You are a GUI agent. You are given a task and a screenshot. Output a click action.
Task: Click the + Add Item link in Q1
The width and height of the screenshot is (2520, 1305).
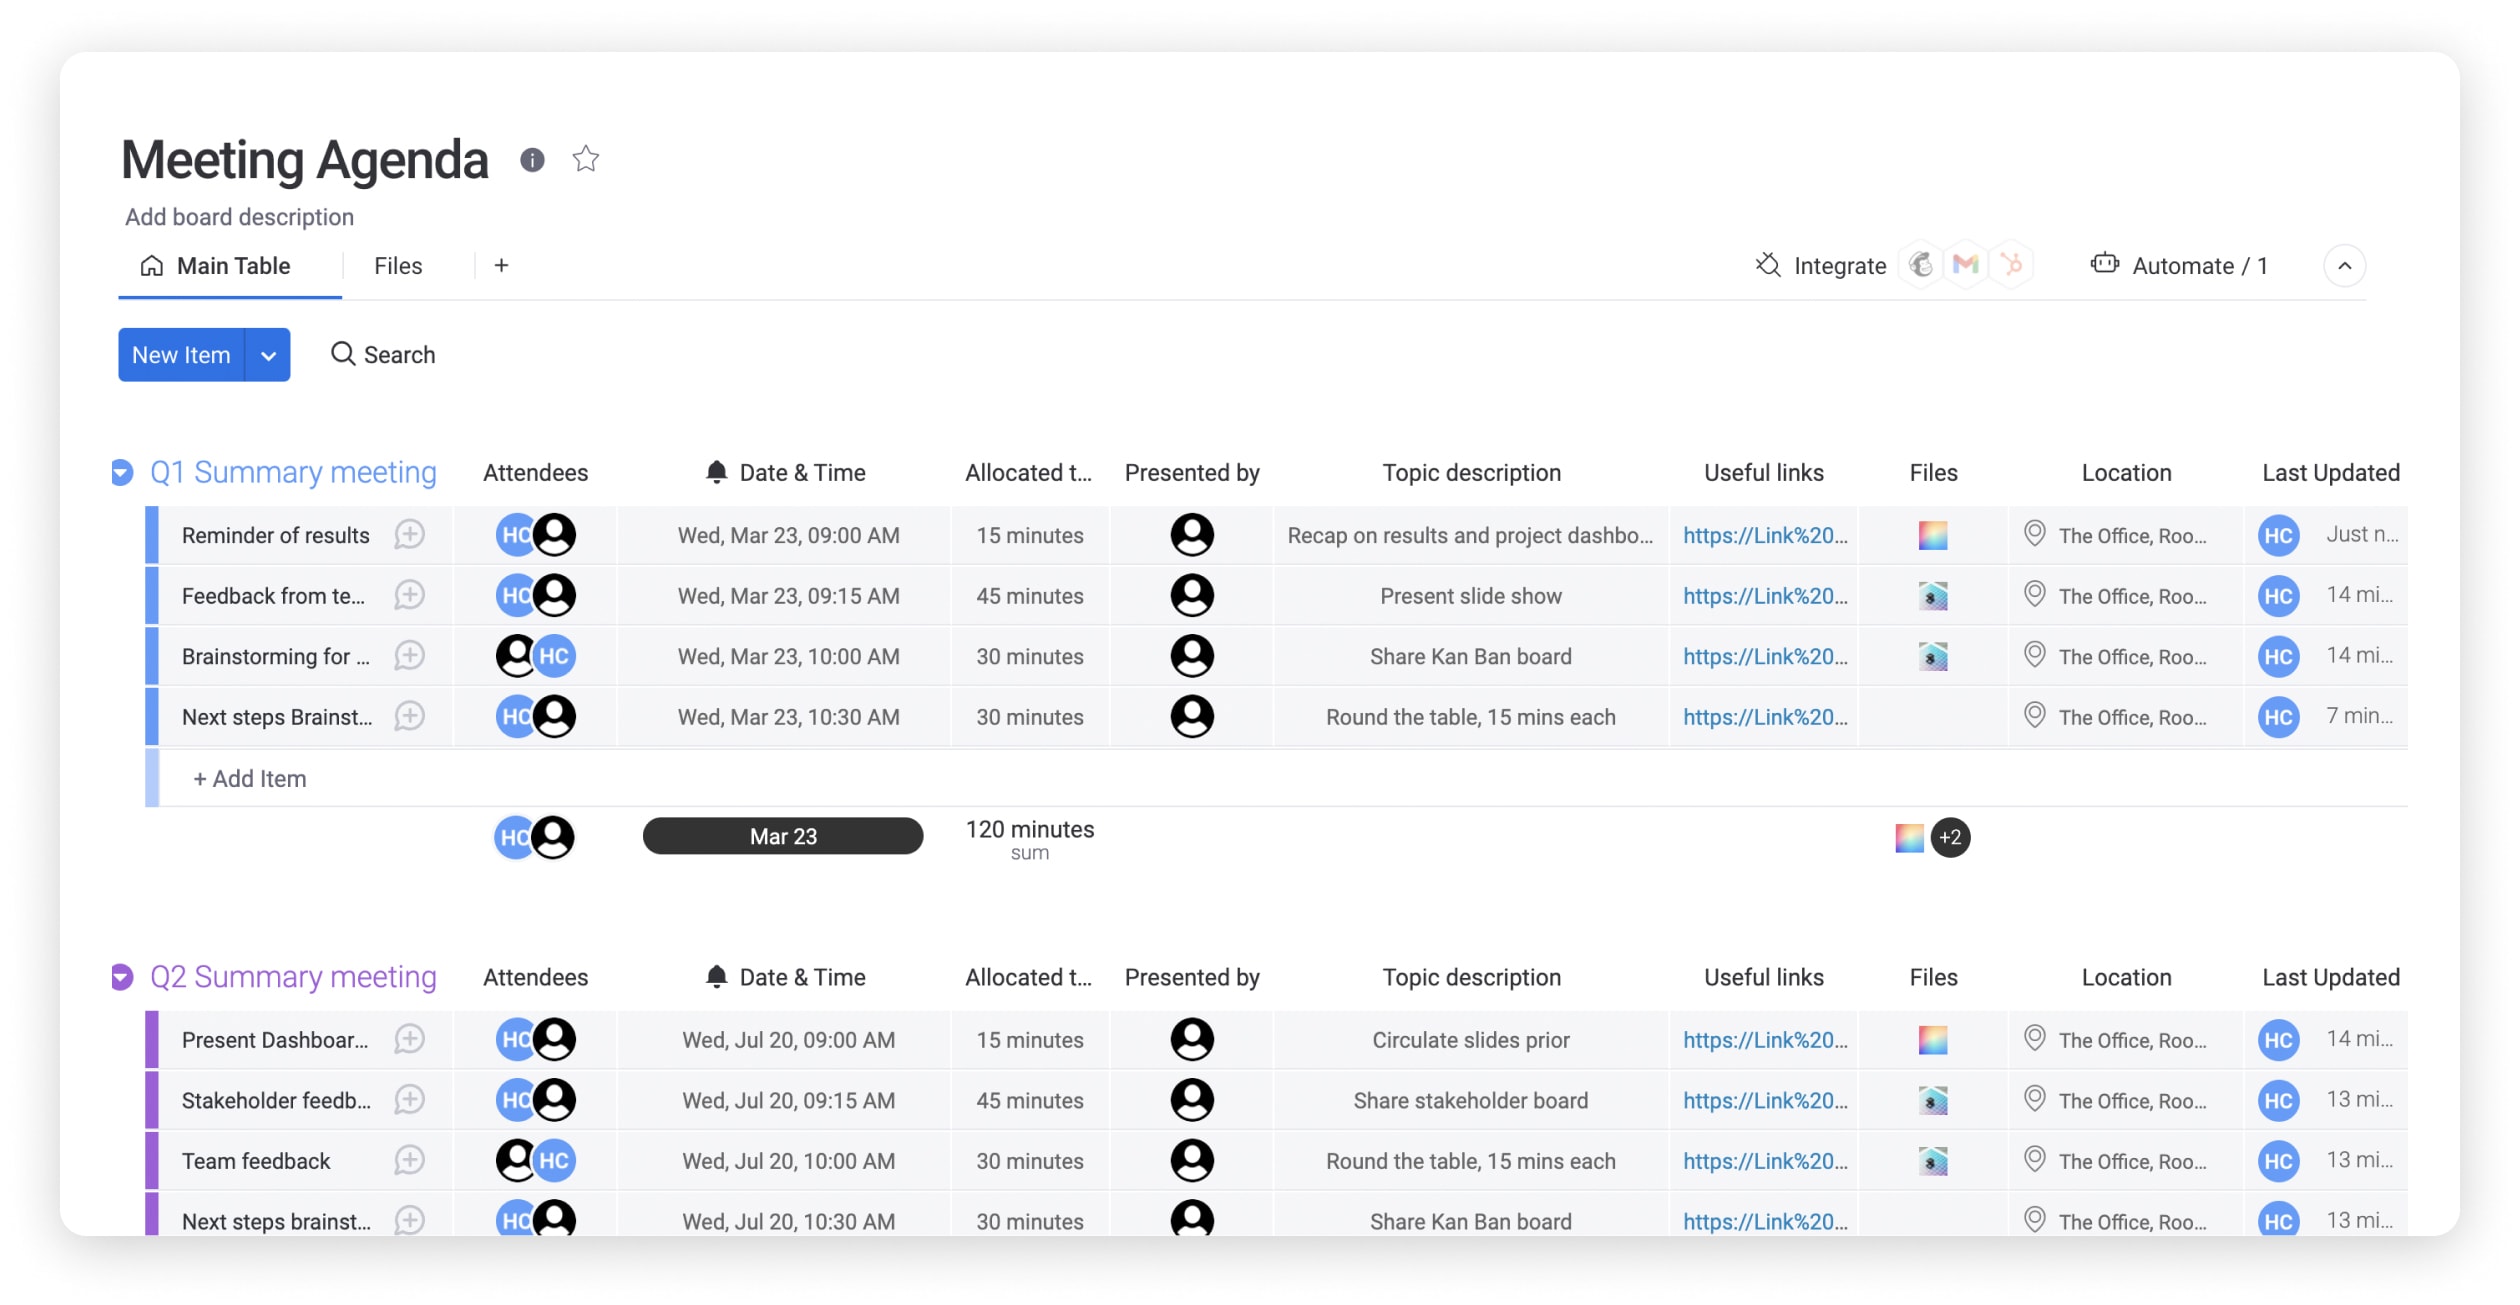tap(250, 777)
